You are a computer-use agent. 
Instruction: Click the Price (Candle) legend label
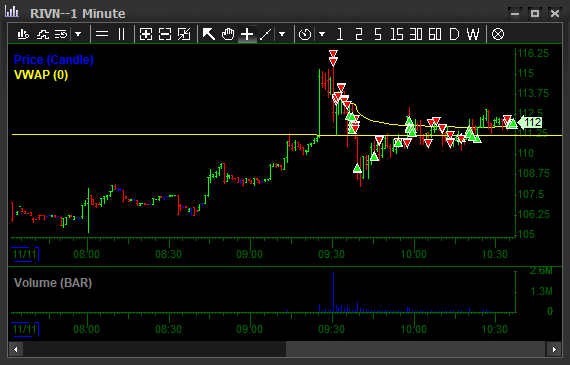click(53, 60)
